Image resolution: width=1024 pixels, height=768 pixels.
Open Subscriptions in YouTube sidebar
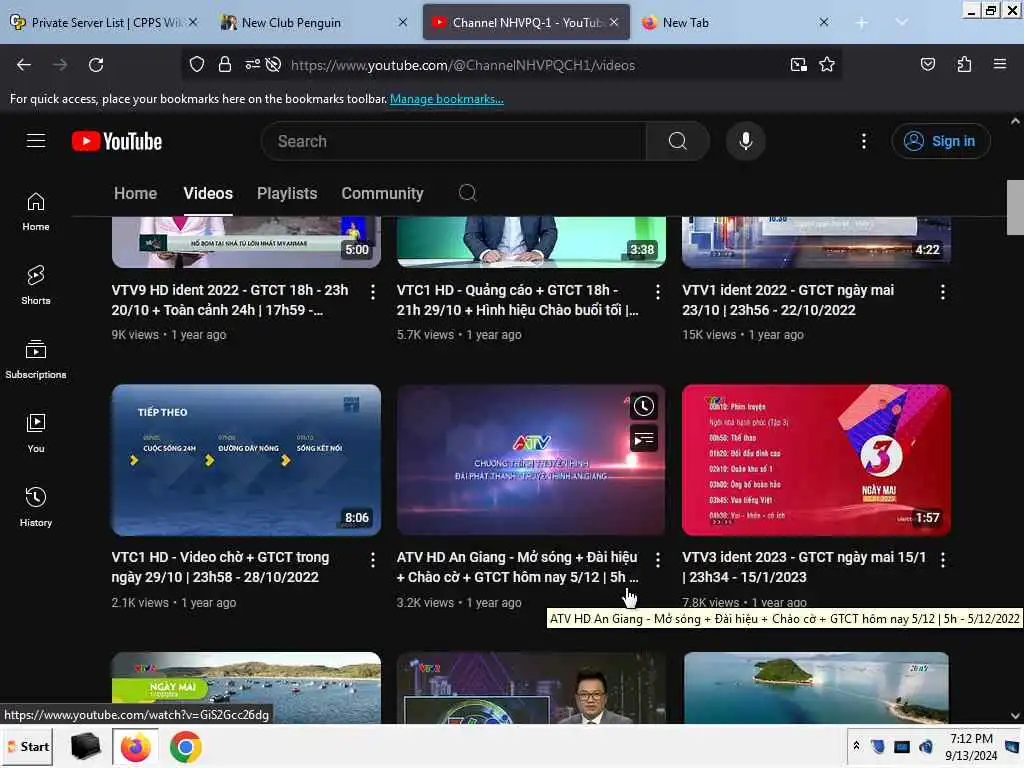click(x=36, y=359)
